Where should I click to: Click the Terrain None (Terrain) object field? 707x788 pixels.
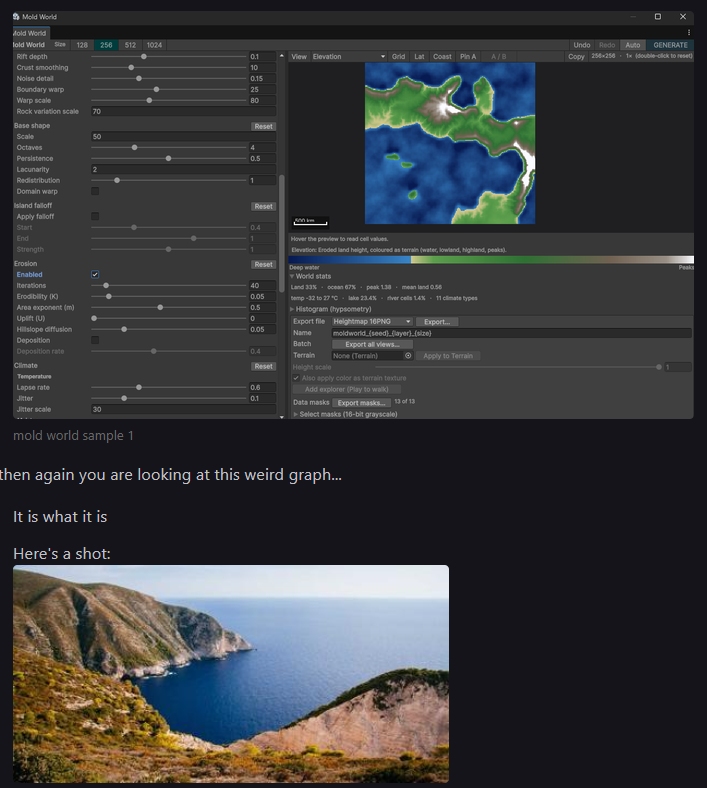pyautogui.click(x=372, y=355)
